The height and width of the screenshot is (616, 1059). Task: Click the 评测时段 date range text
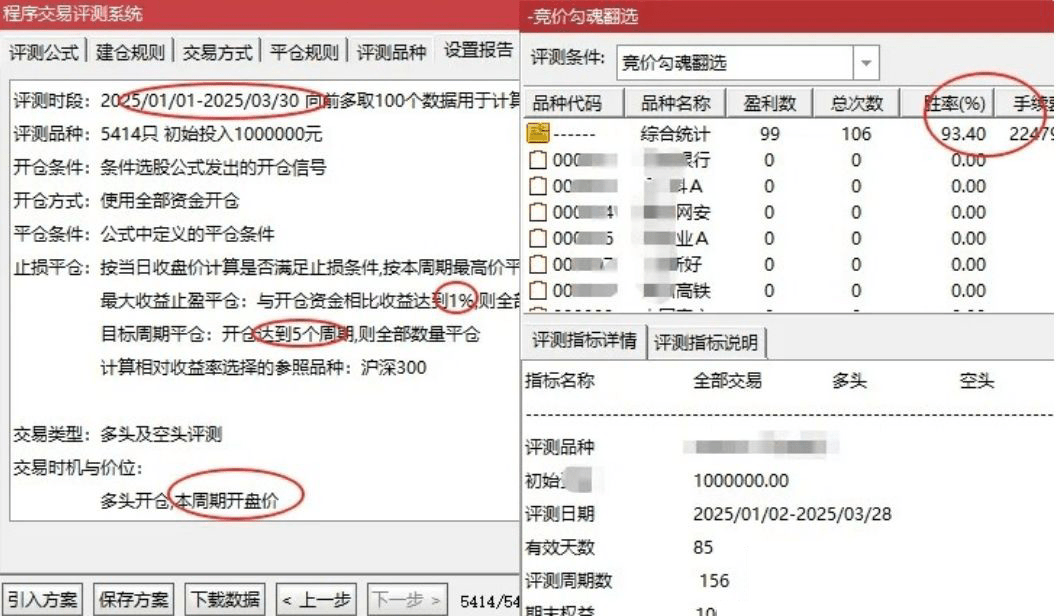199,101
